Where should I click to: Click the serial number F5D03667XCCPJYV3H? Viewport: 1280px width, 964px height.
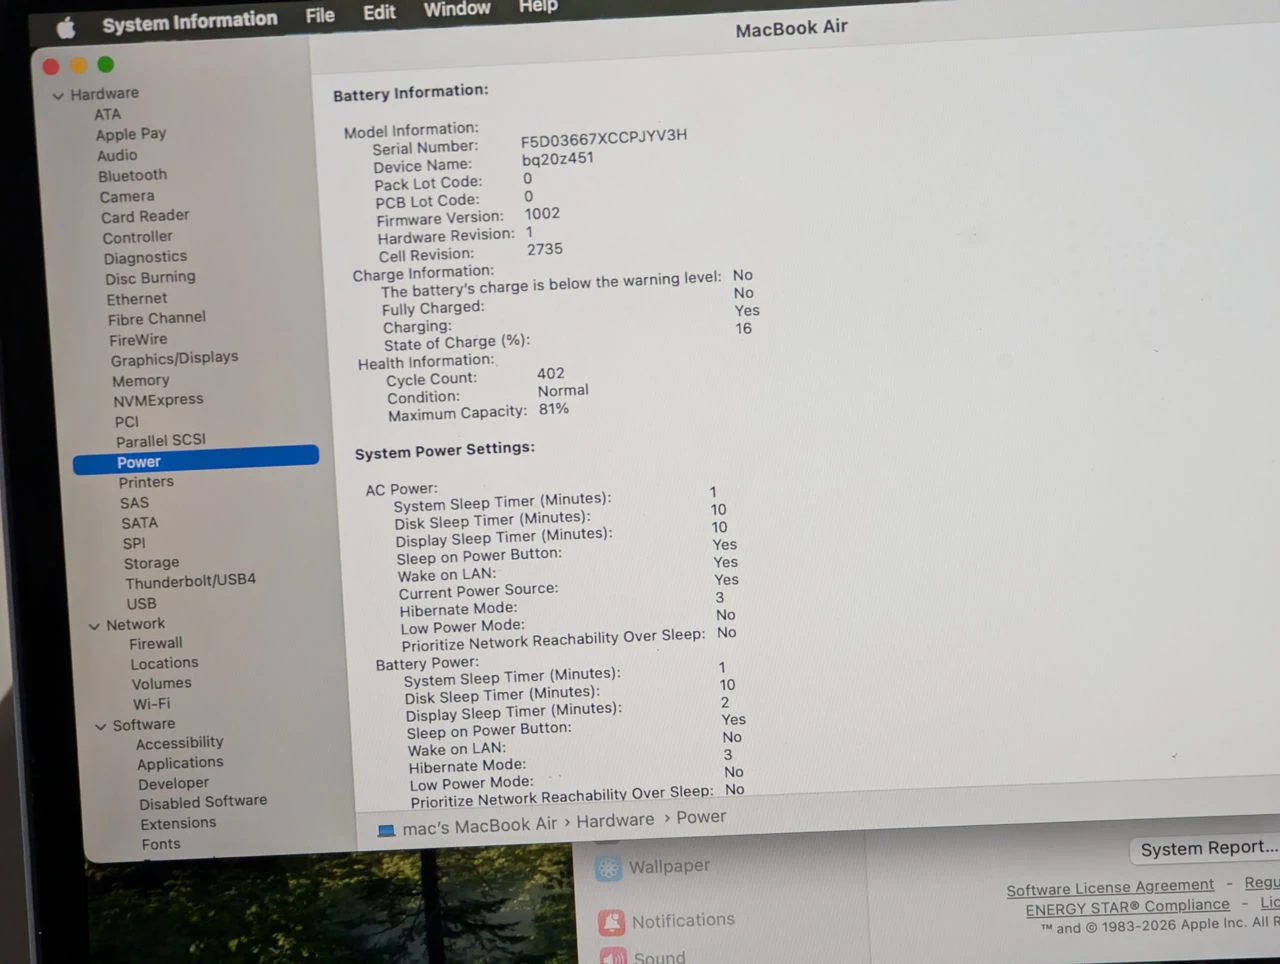click(604, 138)
